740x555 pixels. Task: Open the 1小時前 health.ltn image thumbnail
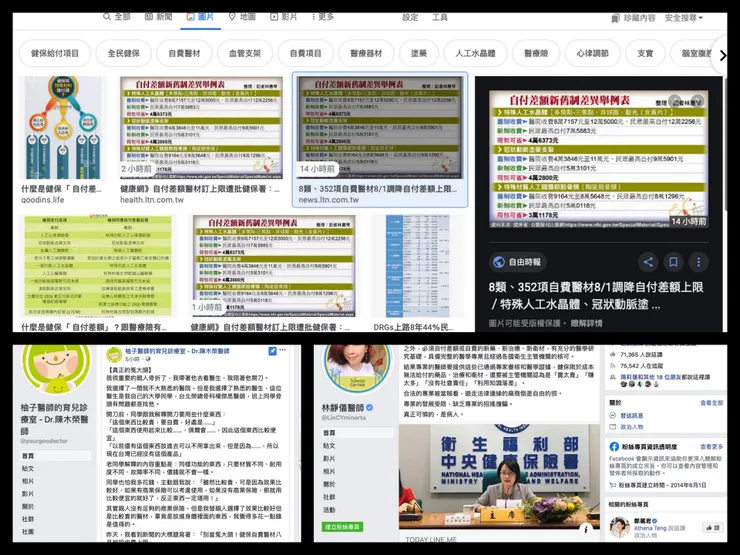(x=273, y=266)
